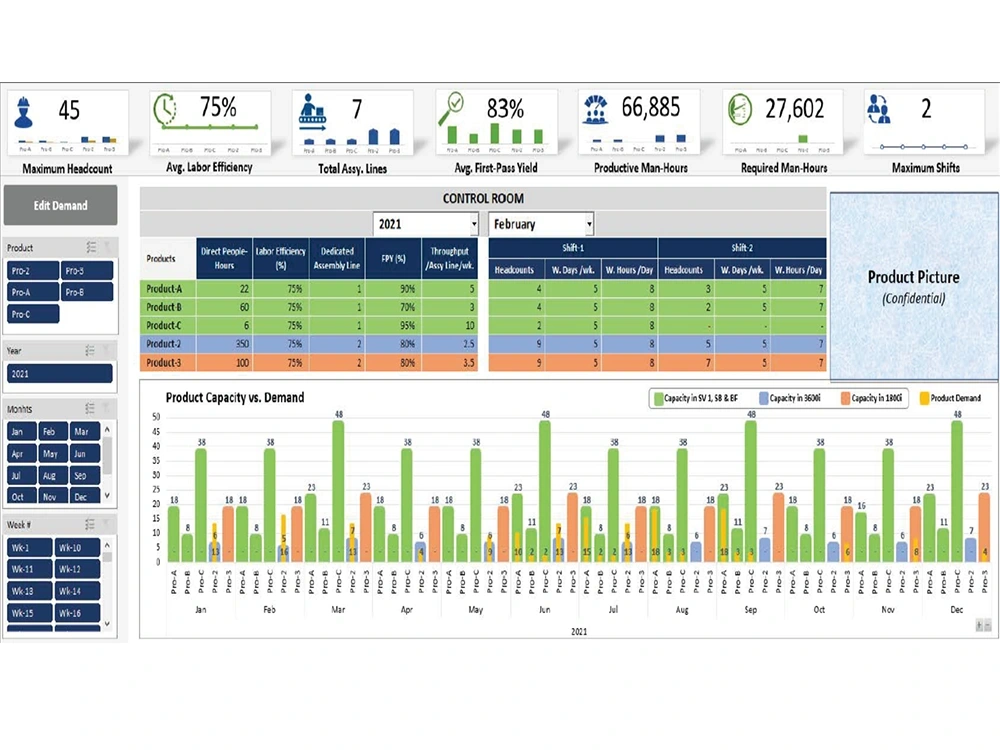The width and height of the screenshot is (1000, 750).
Task: Click the Product-A row label
Action: (164, 288)
